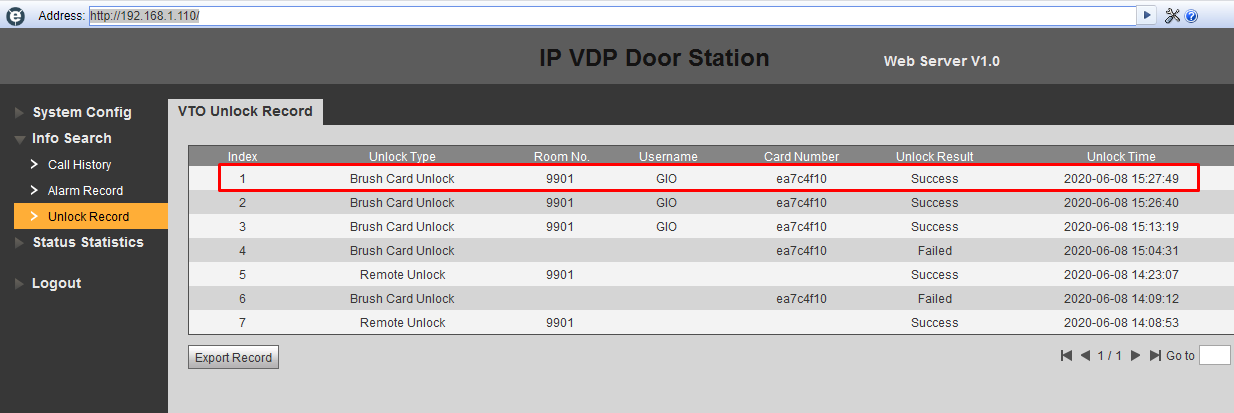Open Call History in sidebar
1234x413 pixels.
pyautogui.click(x=79, y=164)
